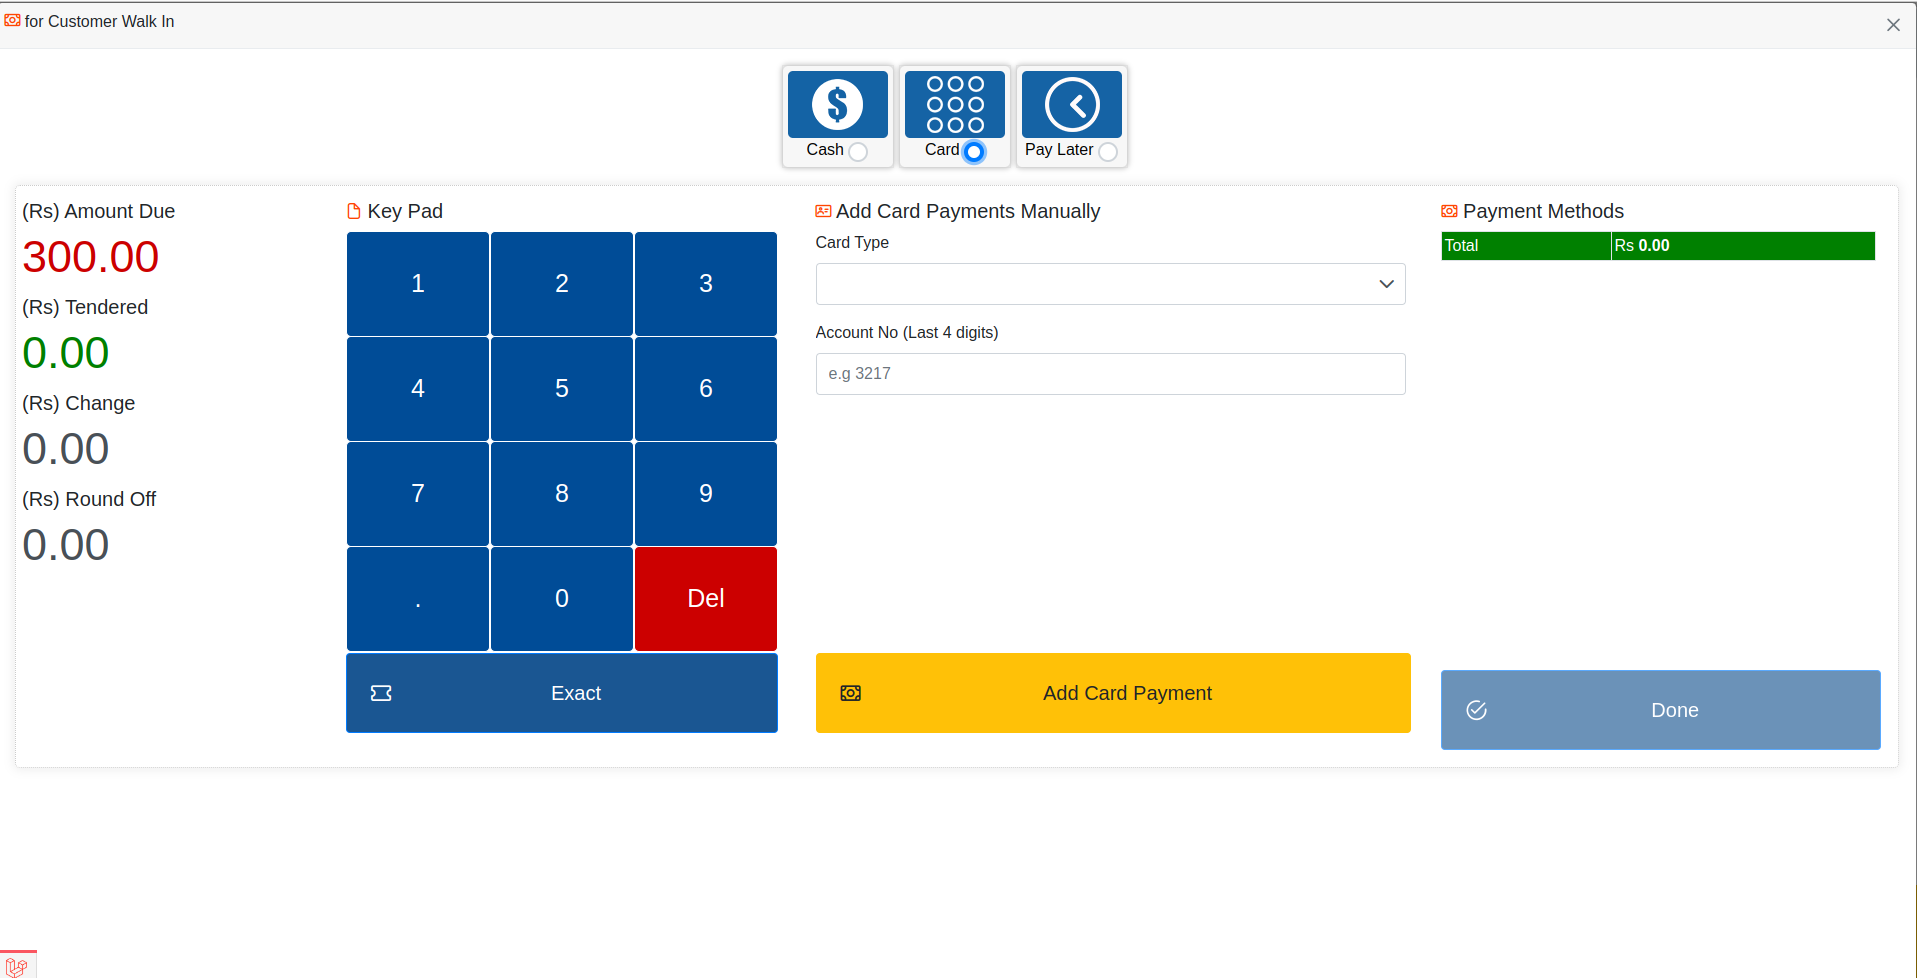Click the ticket icon on Exact button
The width and height of the screenshot is (1917, 978).
(381, 693)
